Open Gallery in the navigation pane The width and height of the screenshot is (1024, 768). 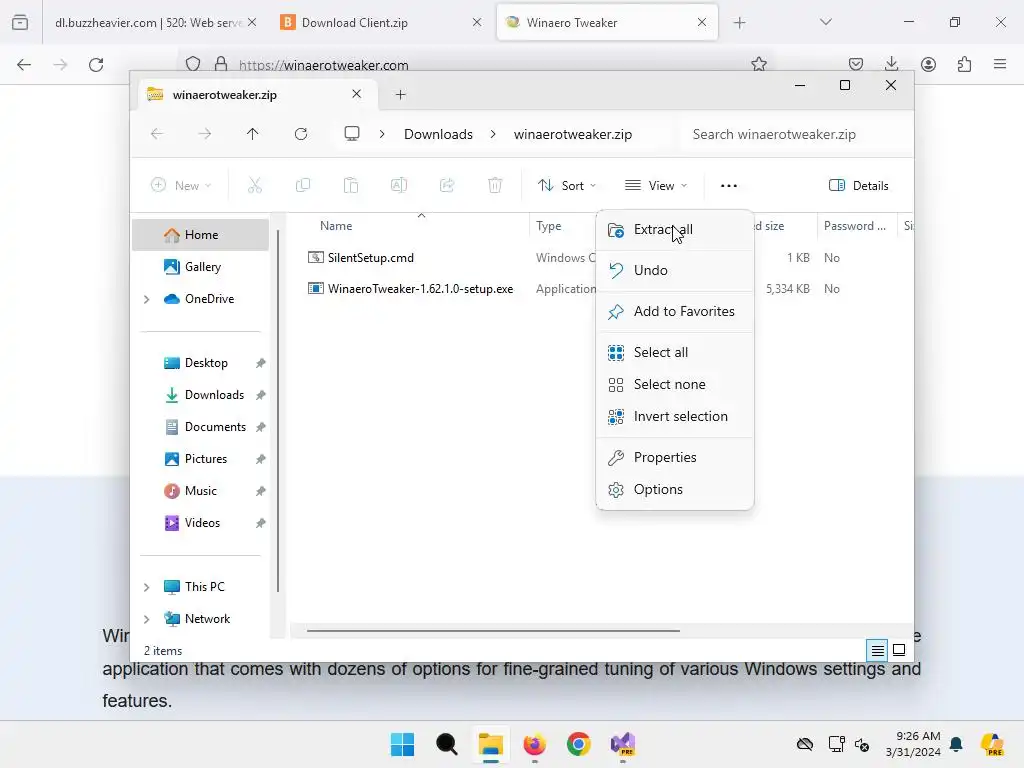pos(200,267)
